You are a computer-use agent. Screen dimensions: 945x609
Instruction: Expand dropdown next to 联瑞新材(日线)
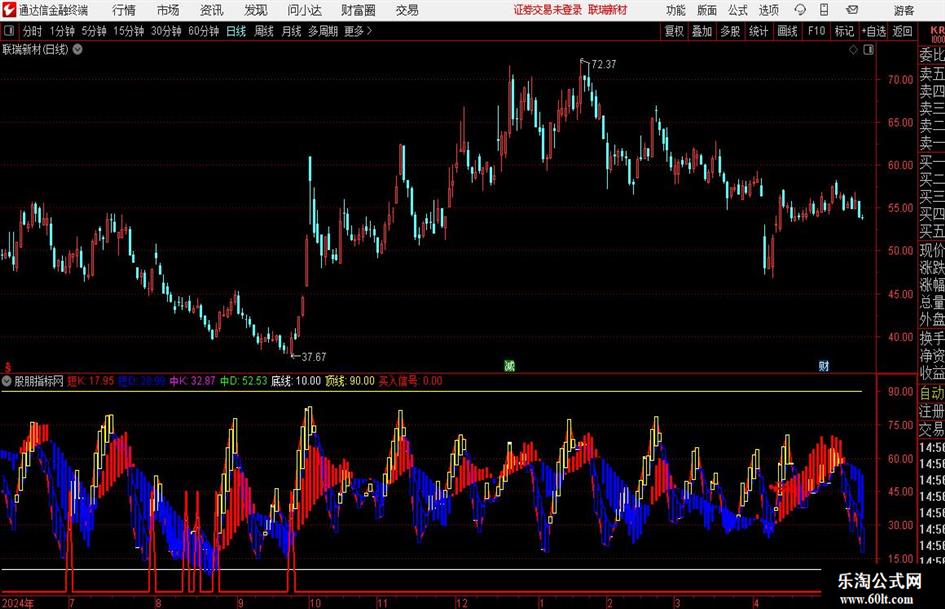(78, 49)
